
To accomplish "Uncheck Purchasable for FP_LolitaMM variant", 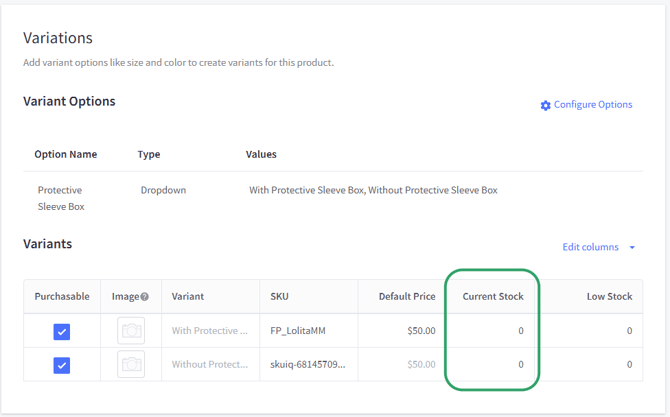I will click(x=62, y=332).
